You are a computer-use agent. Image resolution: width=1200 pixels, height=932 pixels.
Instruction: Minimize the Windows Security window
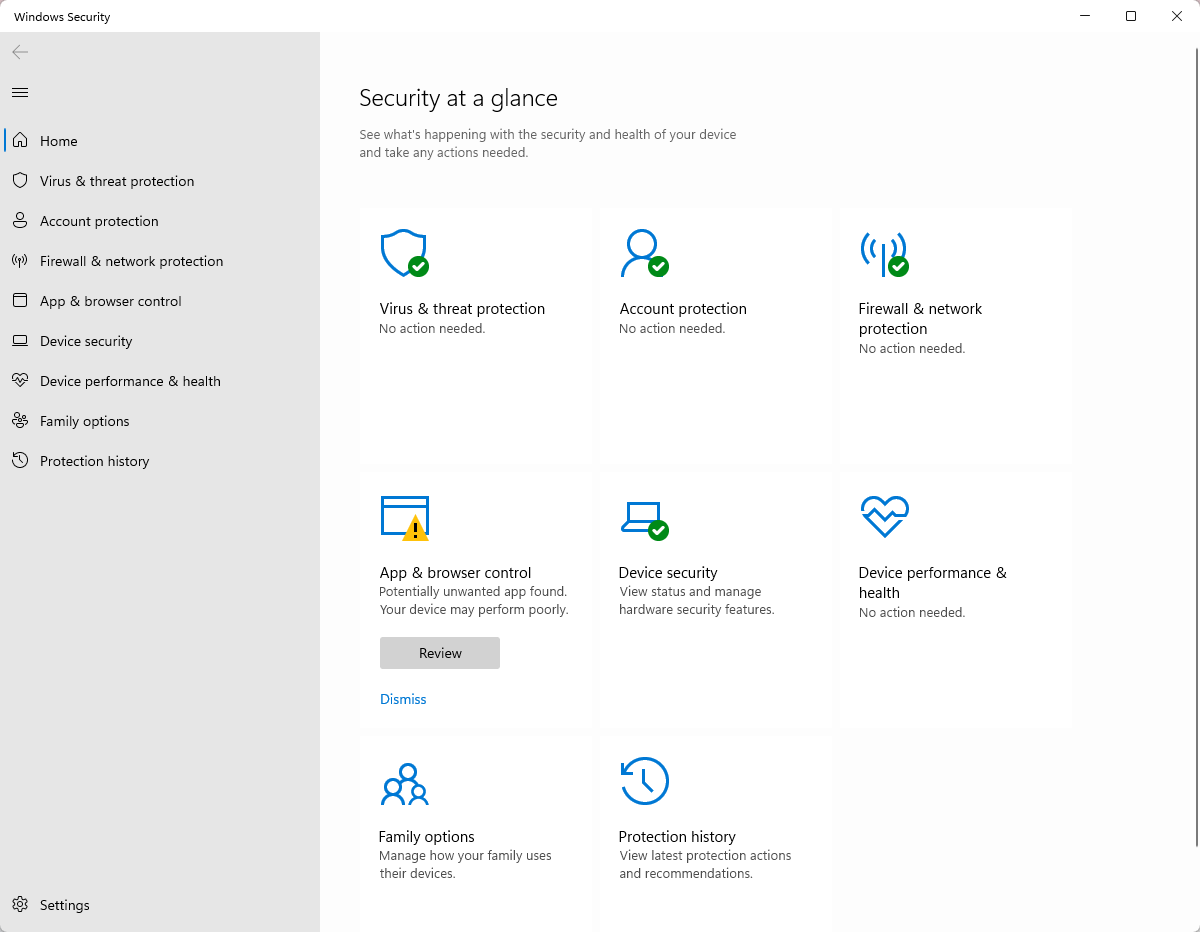1085,16
